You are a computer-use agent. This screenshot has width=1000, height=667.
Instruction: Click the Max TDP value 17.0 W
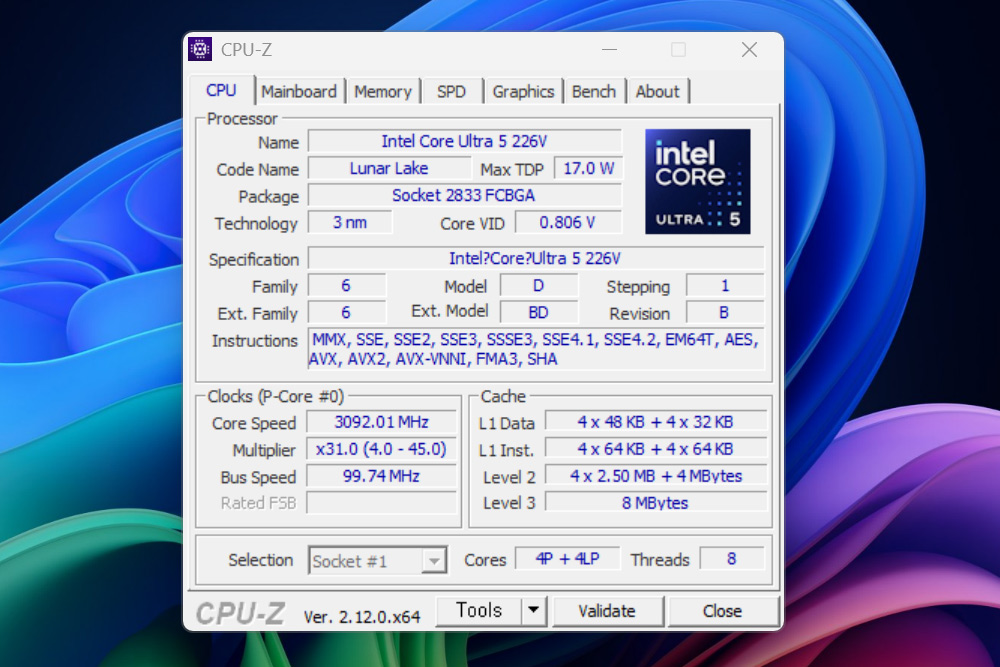(x=588, y=169)
